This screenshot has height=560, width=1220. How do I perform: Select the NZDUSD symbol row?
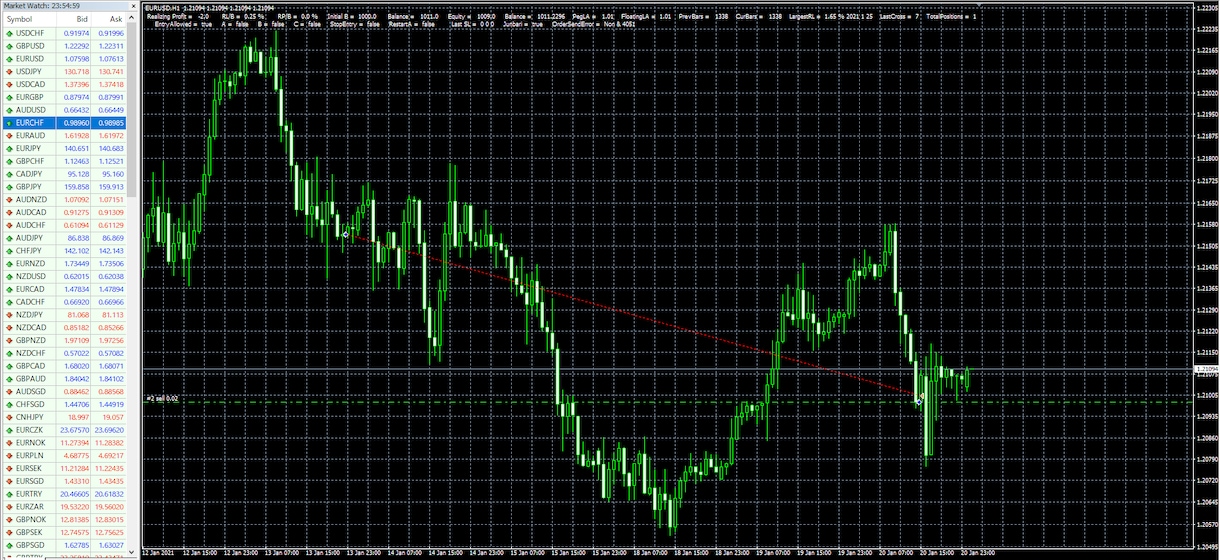(64, 276)
